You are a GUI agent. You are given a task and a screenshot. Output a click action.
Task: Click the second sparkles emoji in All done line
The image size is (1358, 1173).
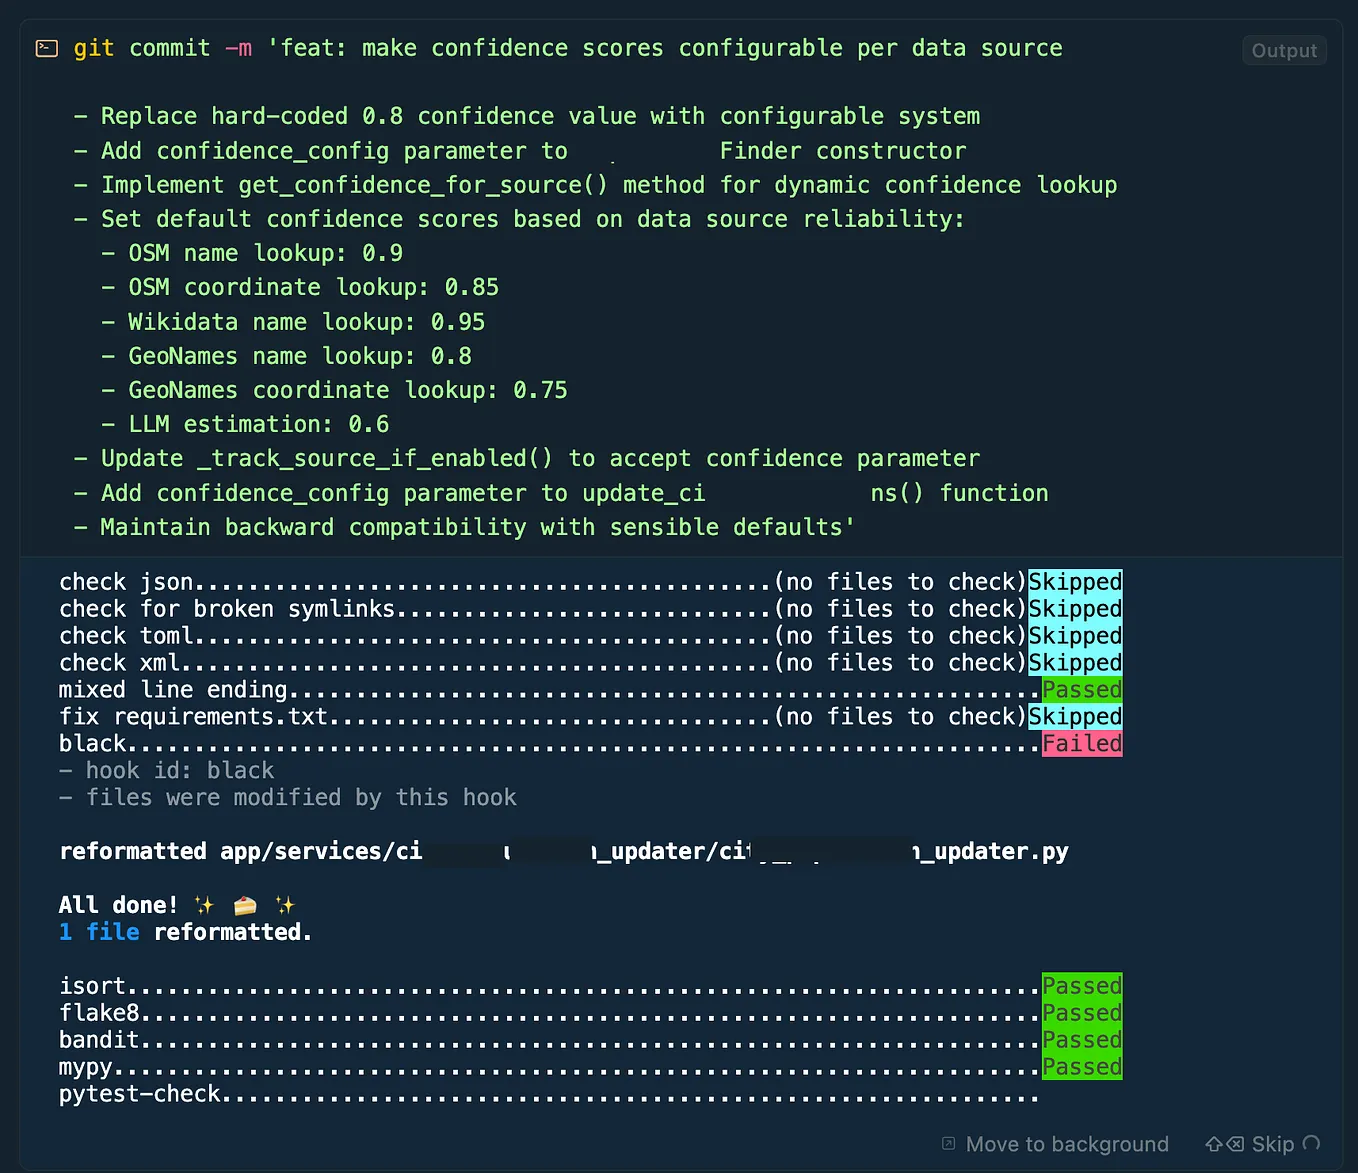pos(284,905)
